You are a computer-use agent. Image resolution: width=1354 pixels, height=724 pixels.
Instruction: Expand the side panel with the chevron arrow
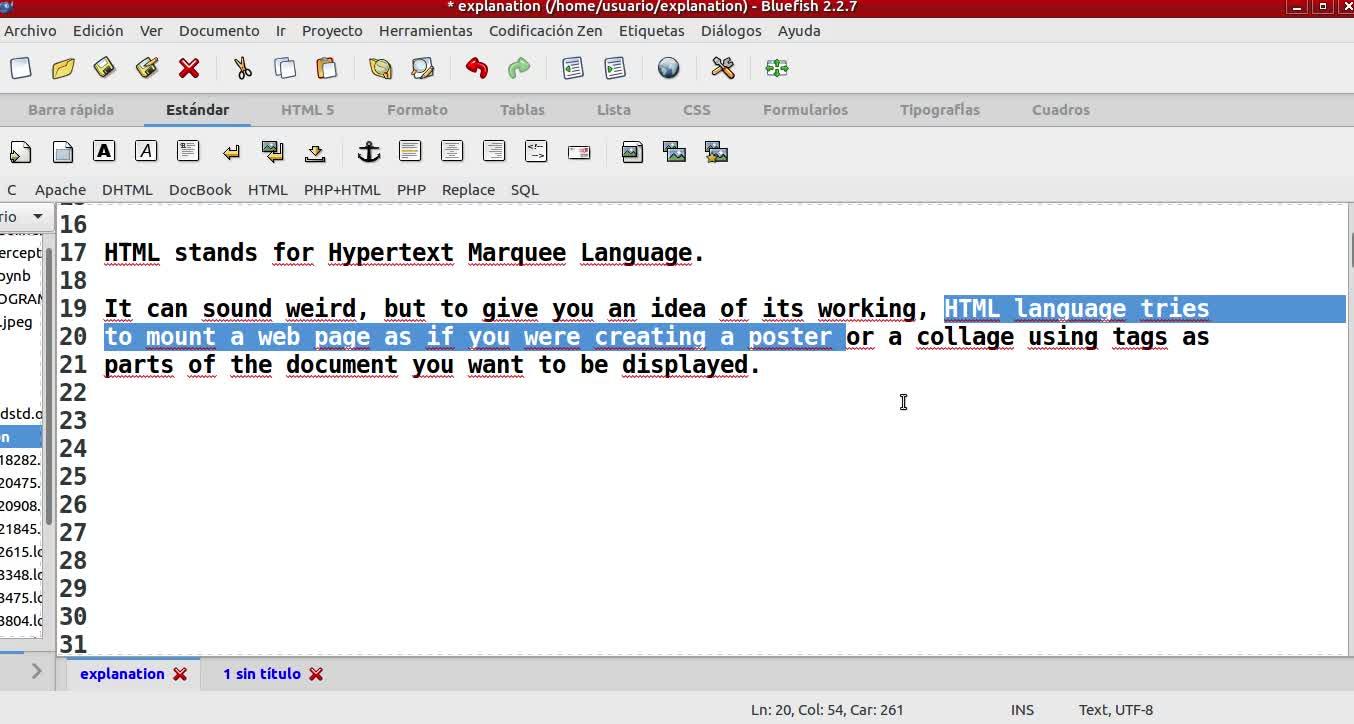36,672
